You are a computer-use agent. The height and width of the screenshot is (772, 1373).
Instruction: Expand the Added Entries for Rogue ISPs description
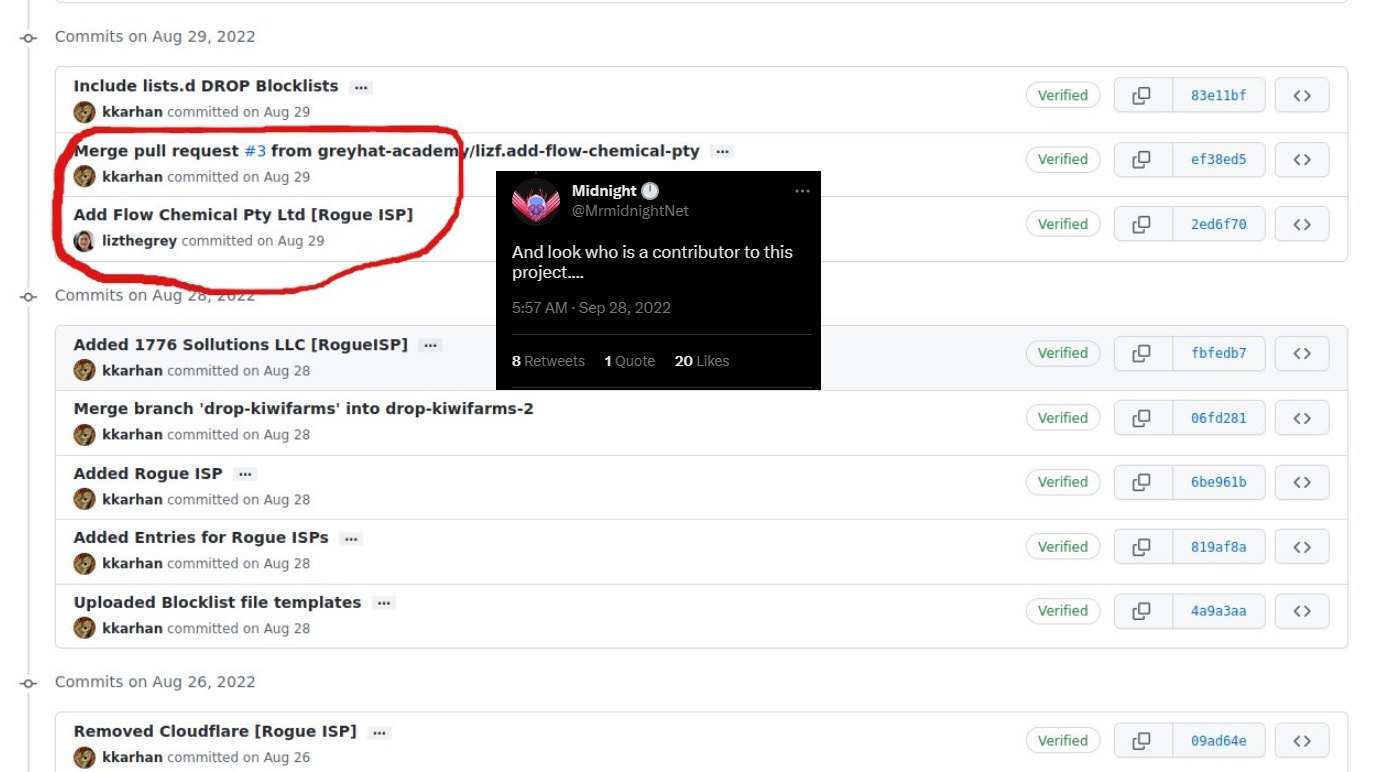click(351, 538)
